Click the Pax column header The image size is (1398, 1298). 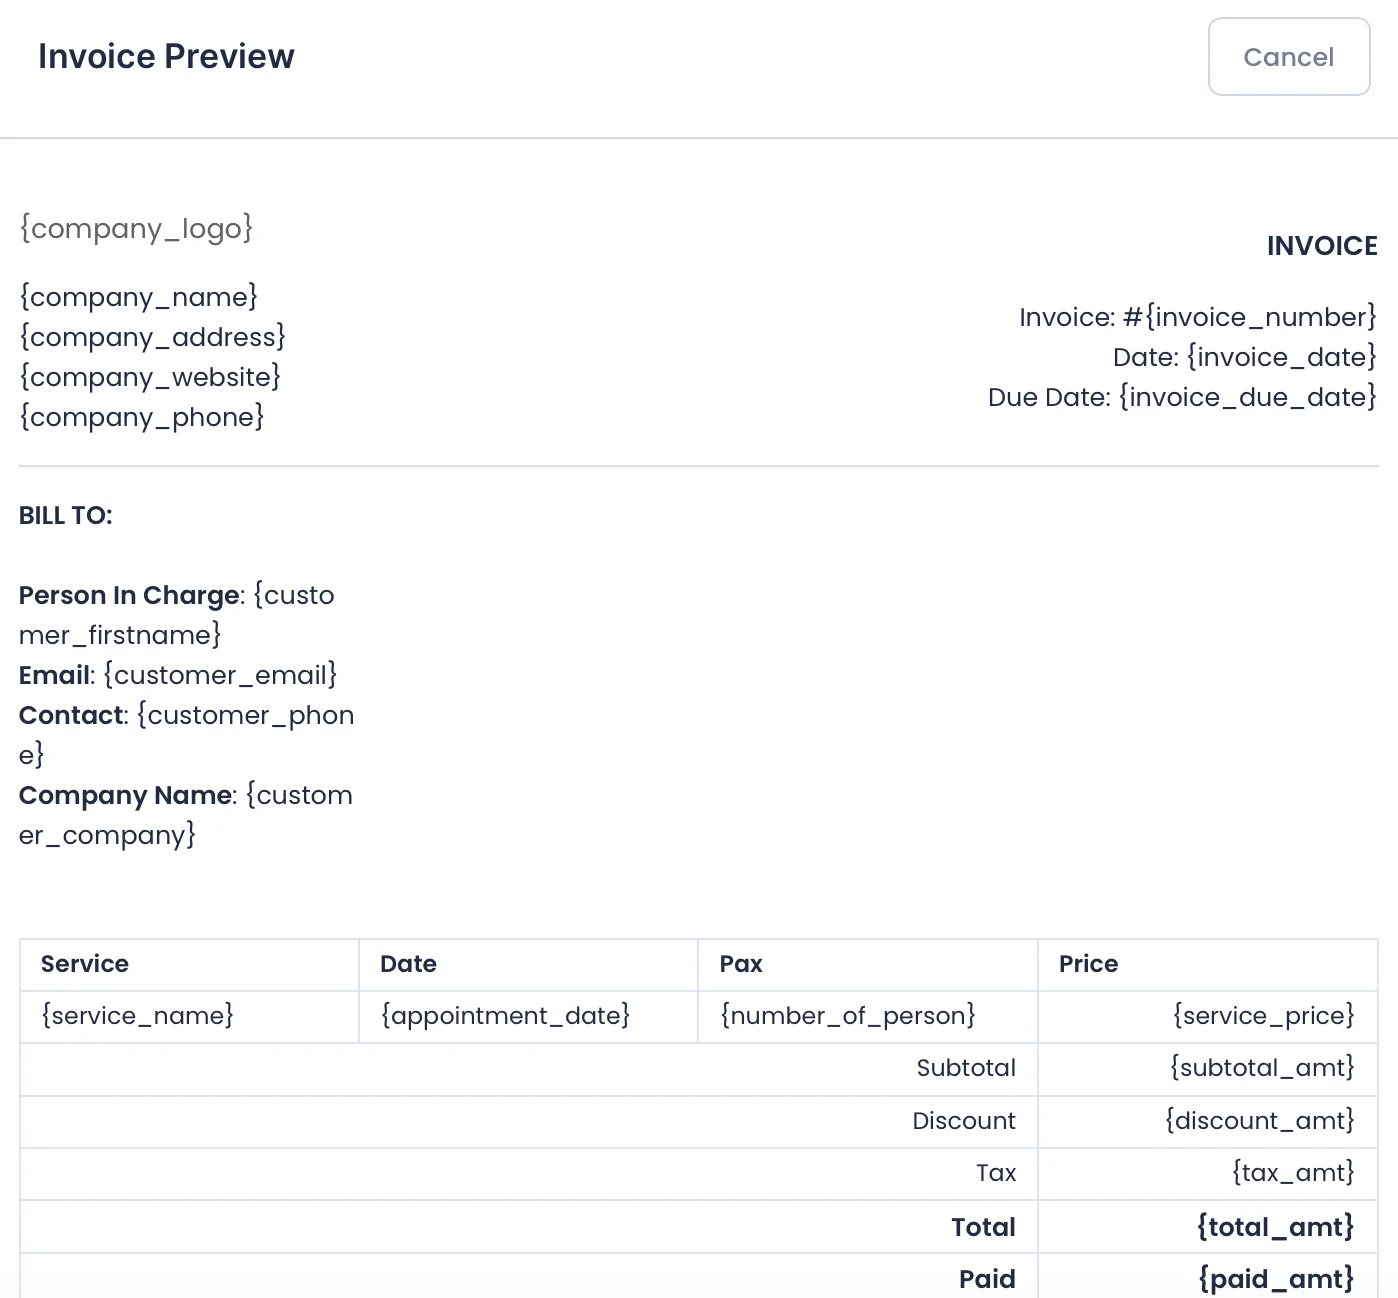tap(741, 964)
